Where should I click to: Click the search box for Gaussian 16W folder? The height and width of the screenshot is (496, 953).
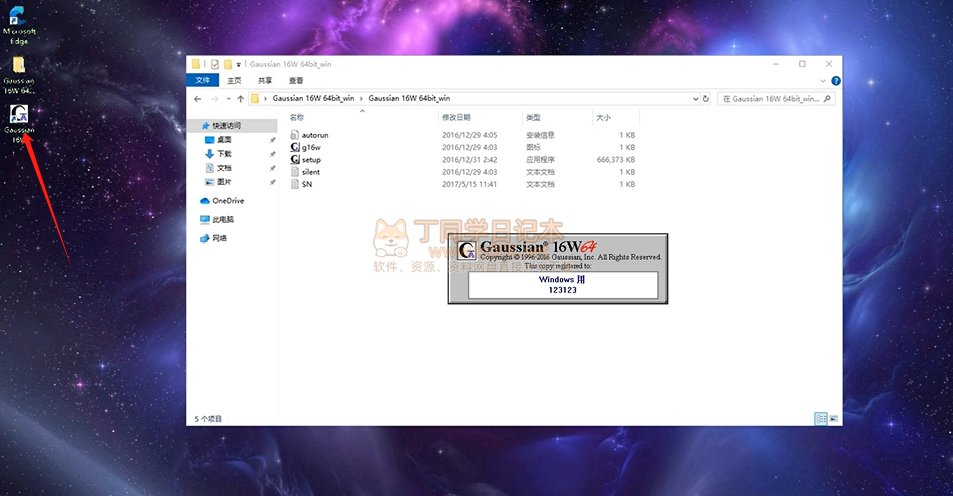[775, 99]
